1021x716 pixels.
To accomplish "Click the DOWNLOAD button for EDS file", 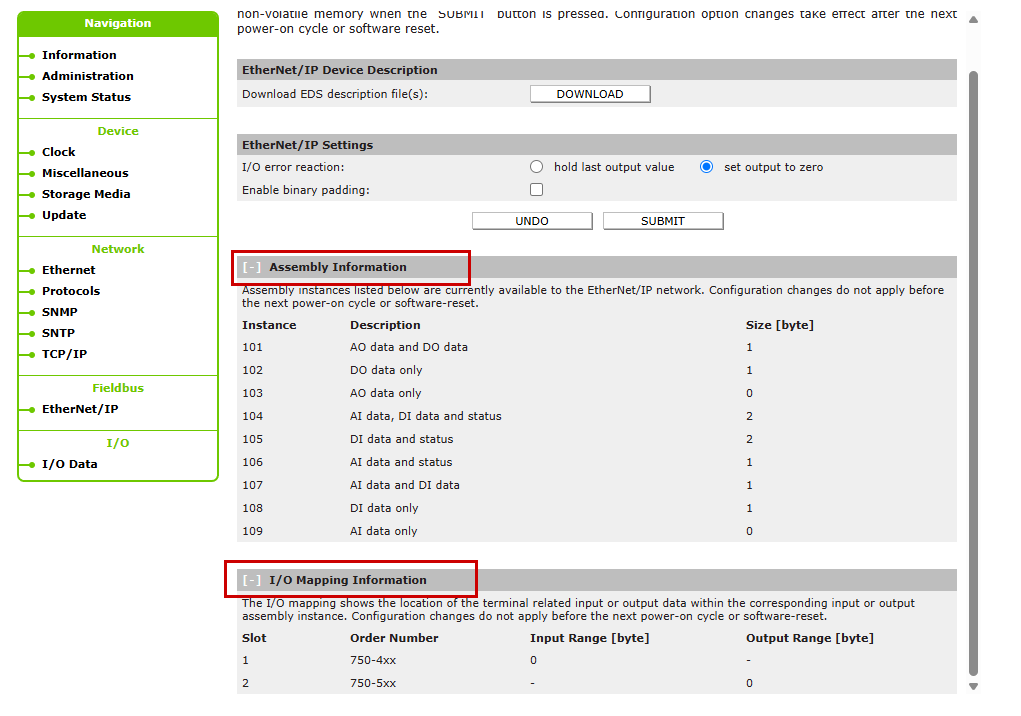I will click(x=590, y=94).
